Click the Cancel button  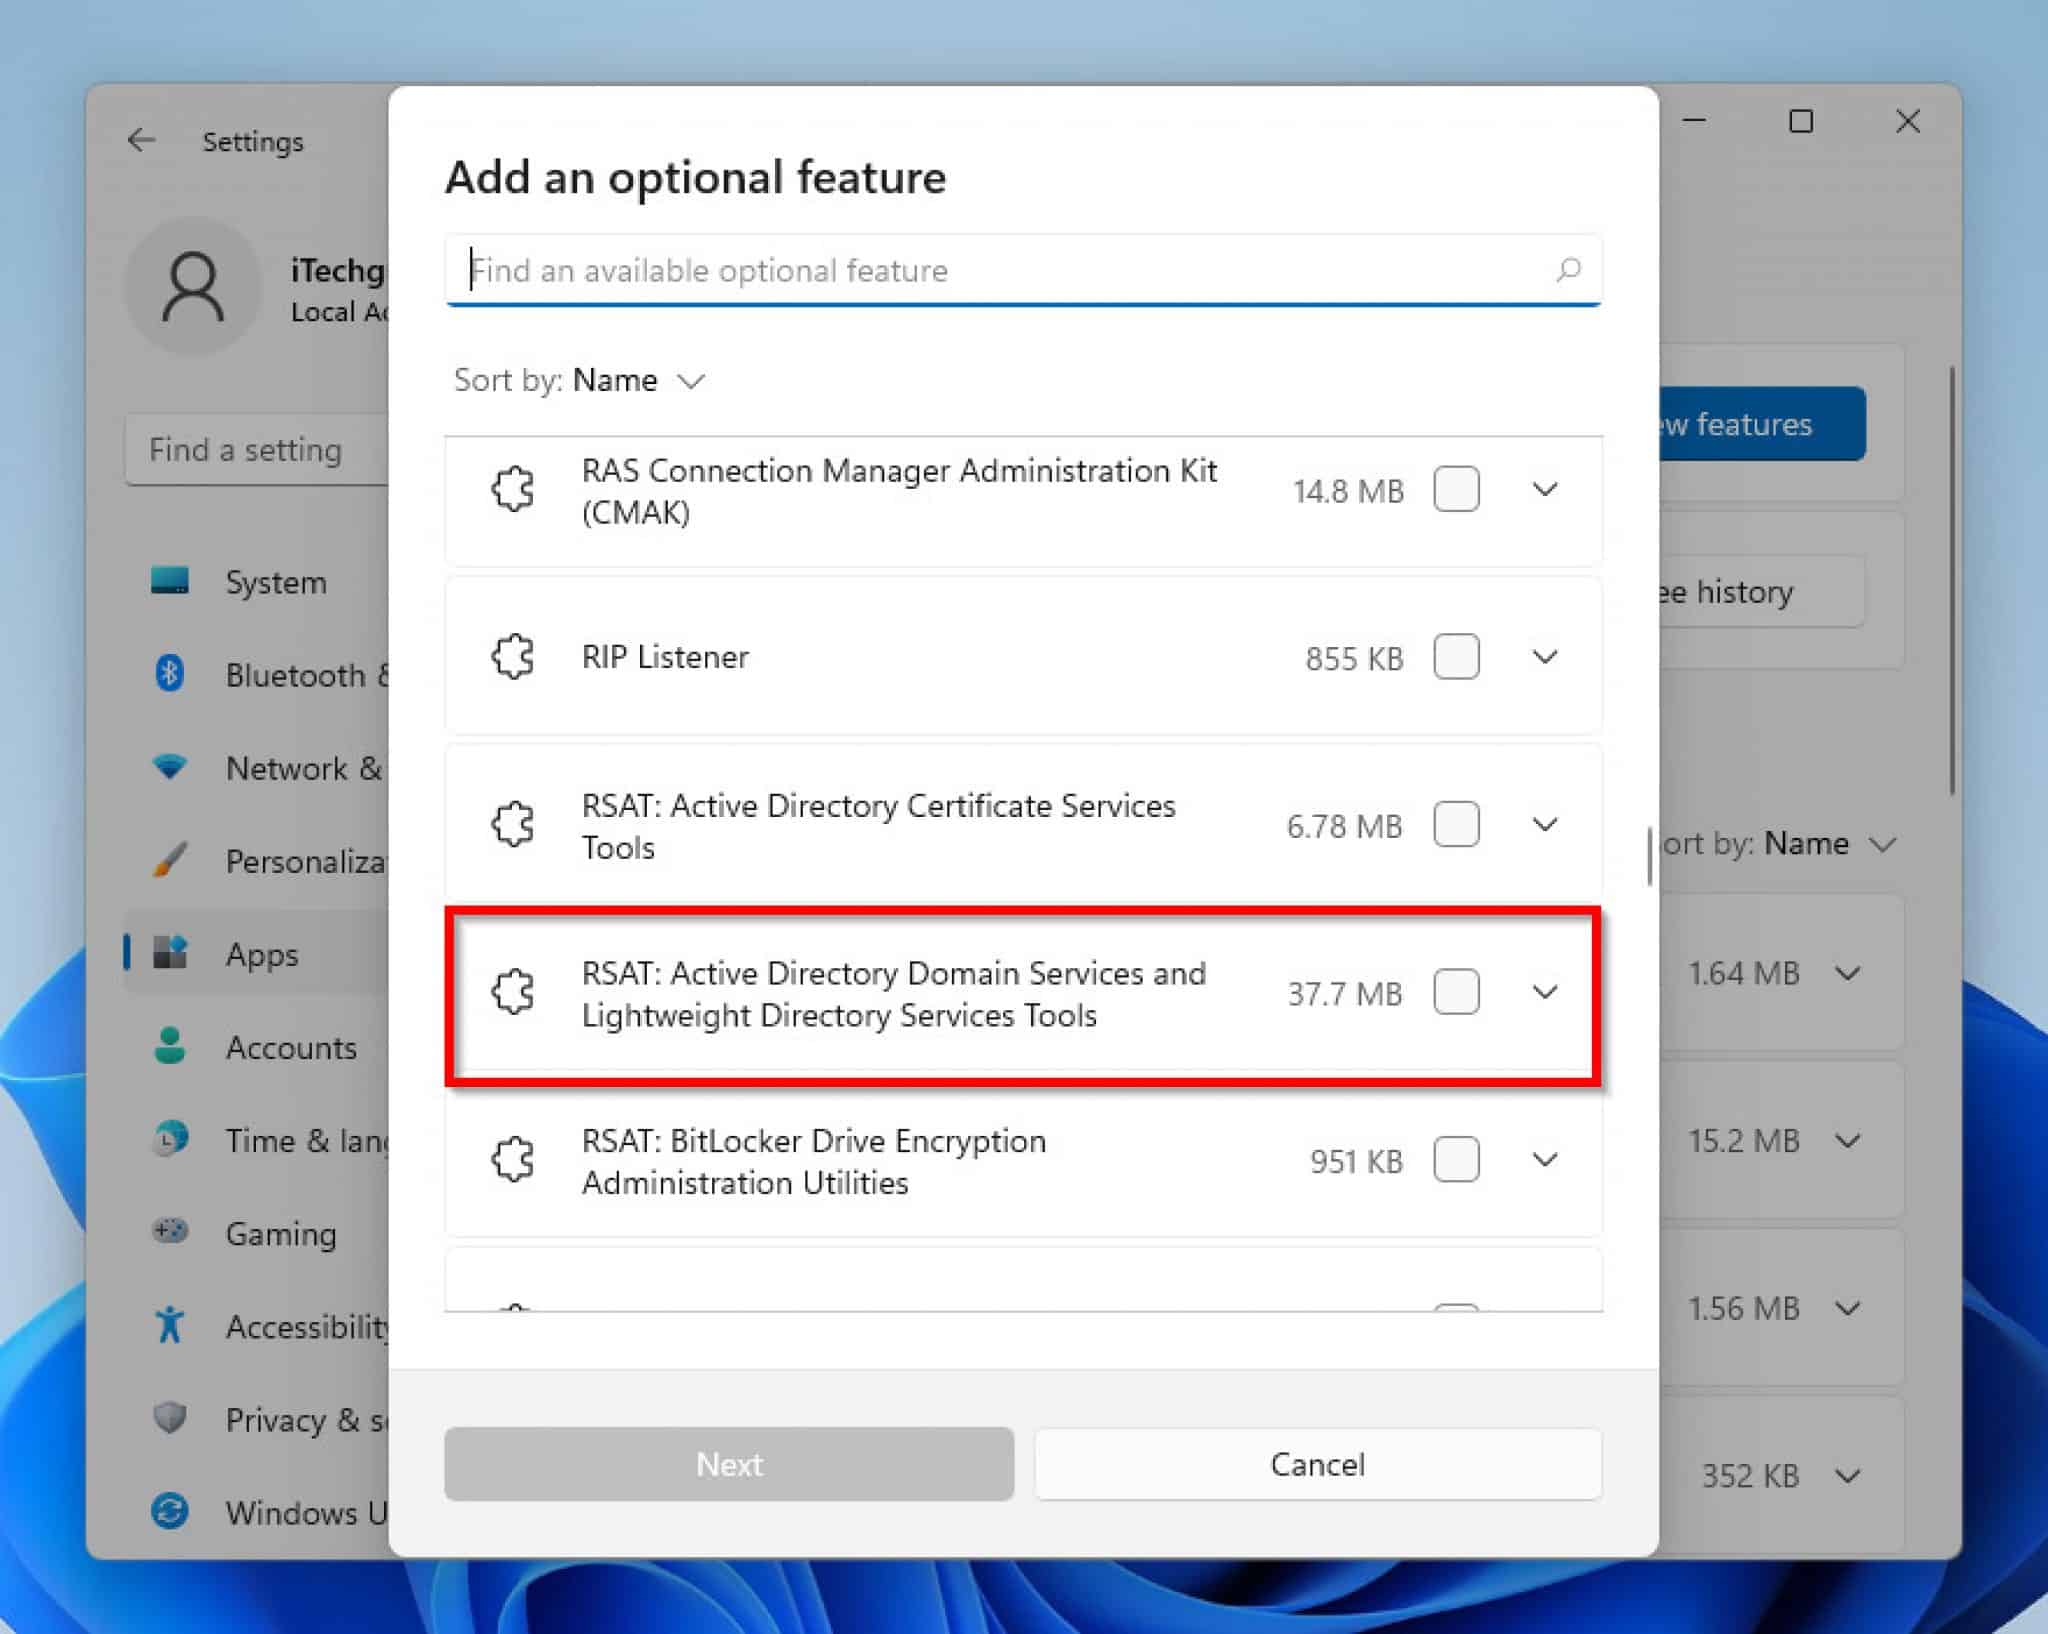tap(1318, 1464)
